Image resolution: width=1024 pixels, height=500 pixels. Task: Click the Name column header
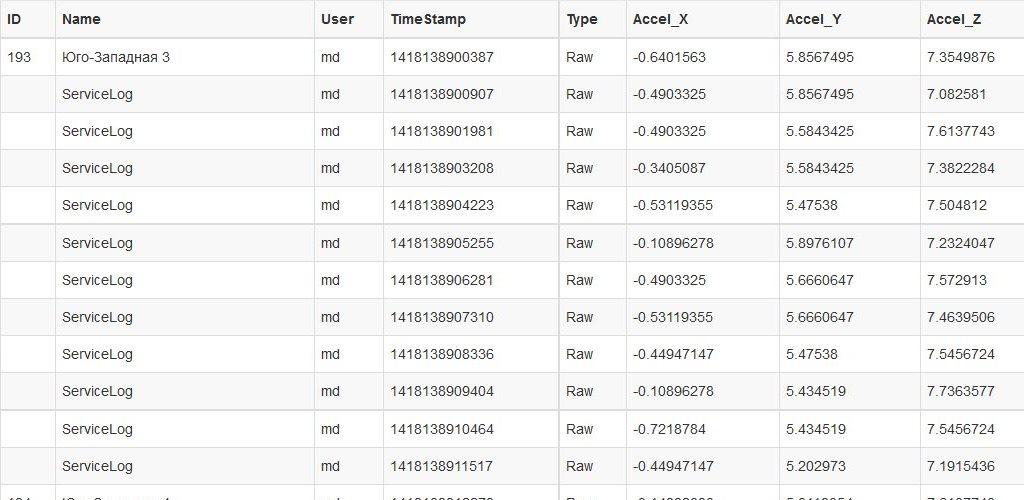(x=81, y=19)
